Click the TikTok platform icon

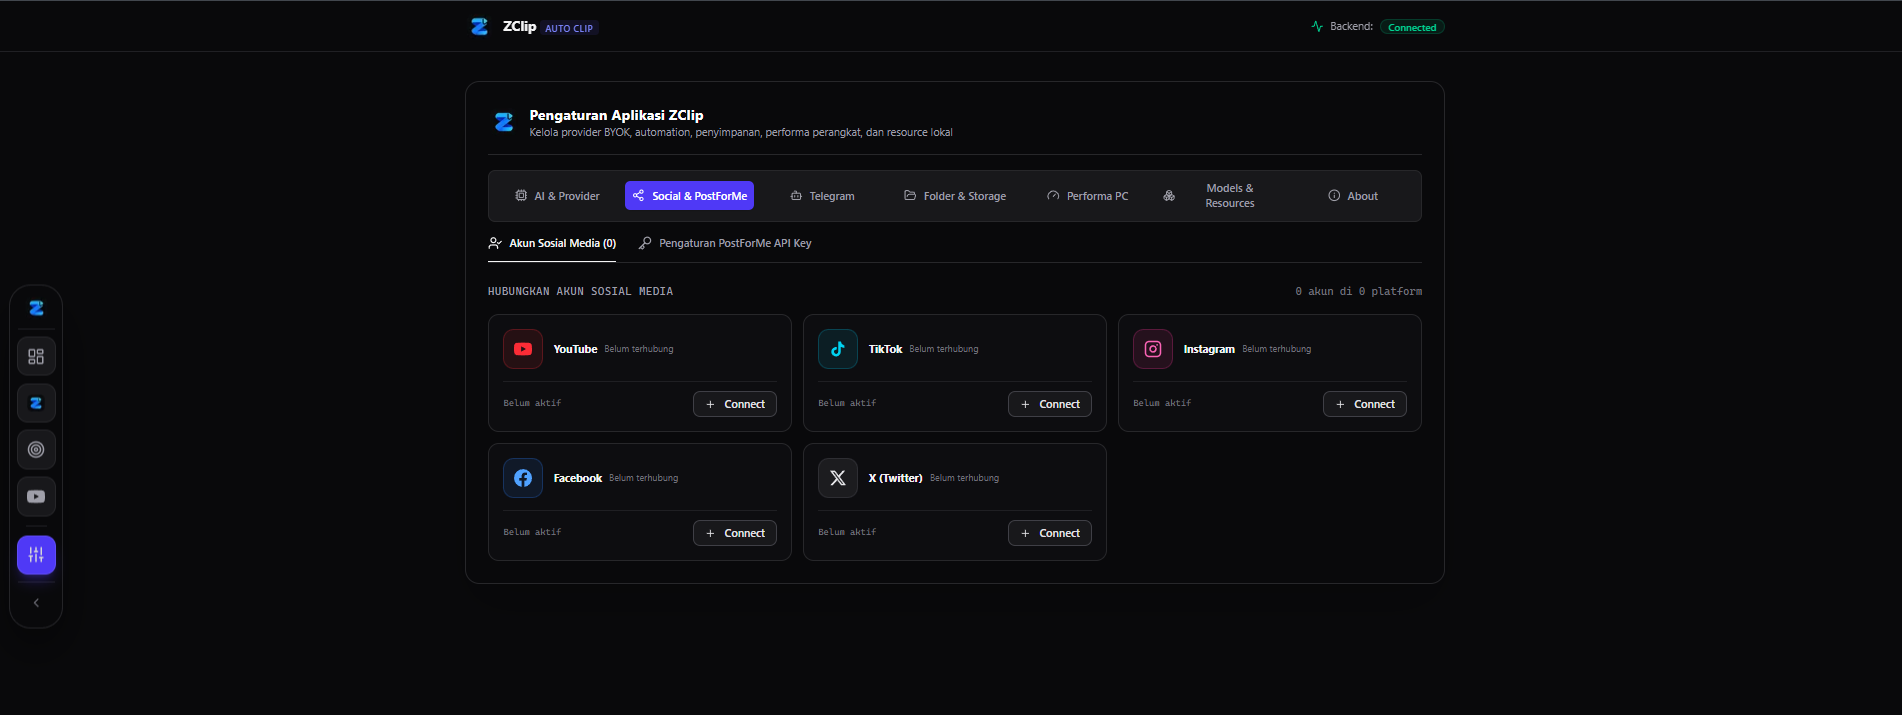pyautogui.click(x=838, y=349)
